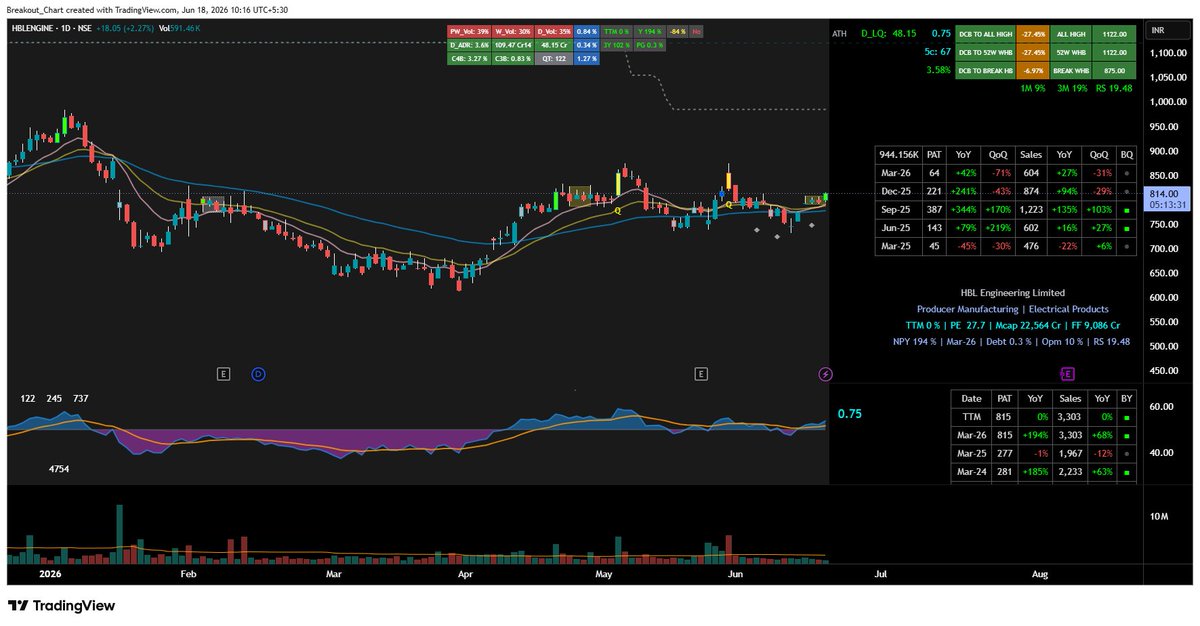The width and height of the screenshot is (1200, 626).
Task: Click the W_Vol: 30% badge
Action: 511,32
